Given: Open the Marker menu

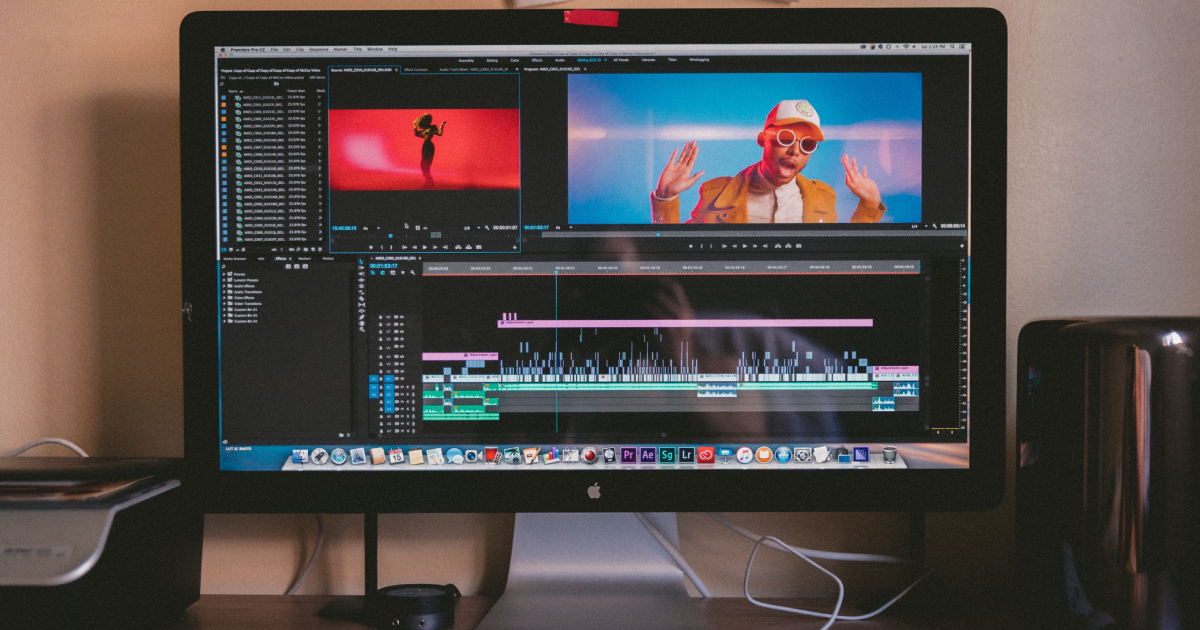Looking at the screenshot, I should pyautogui.click(x=341, y=49).
